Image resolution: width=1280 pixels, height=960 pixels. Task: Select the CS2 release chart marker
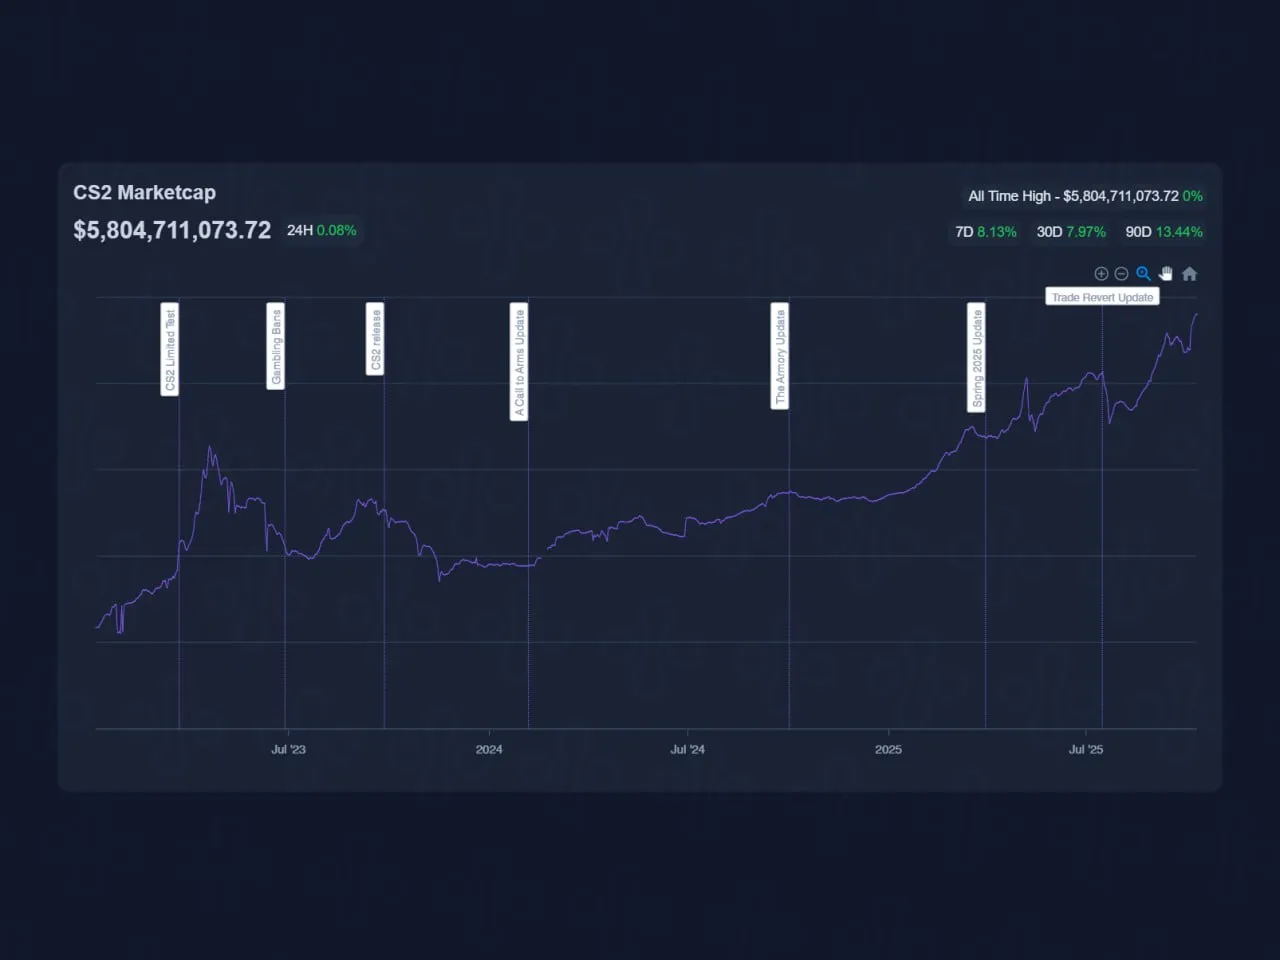375,339
